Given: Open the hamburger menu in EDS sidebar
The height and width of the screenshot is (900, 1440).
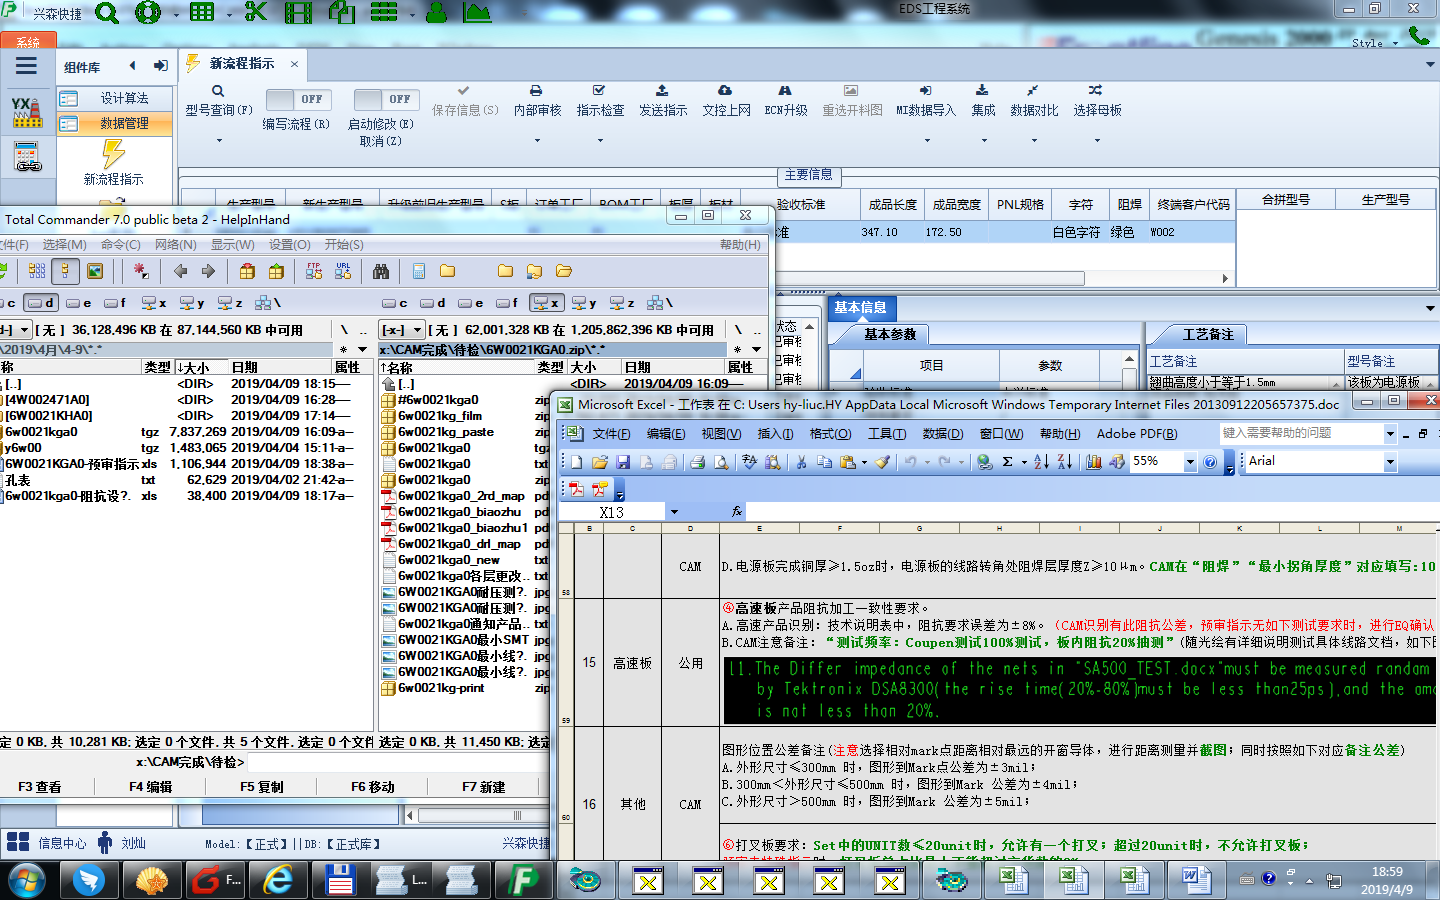Looking at the screenshot, I should click(27, 66).
